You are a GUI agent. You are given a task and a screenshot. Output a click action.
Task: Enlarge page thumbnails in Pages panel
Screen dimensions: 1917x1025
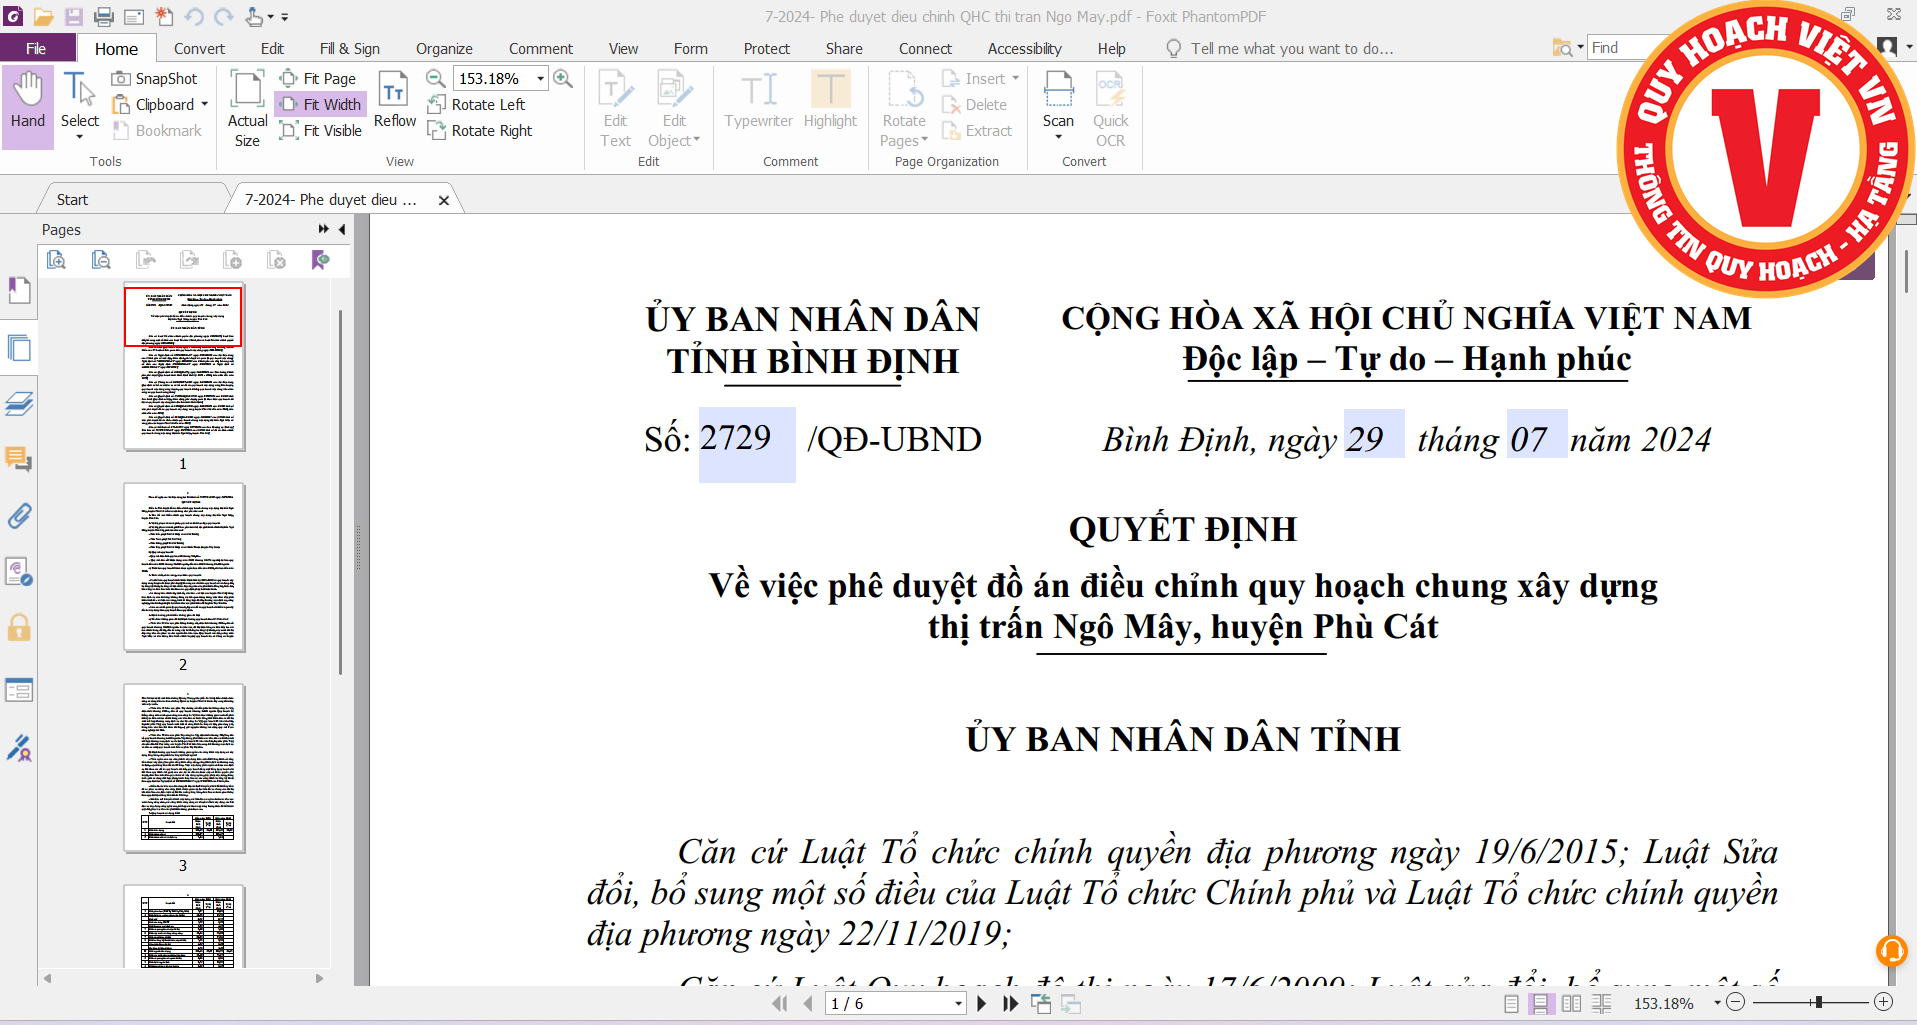point(57,260)
